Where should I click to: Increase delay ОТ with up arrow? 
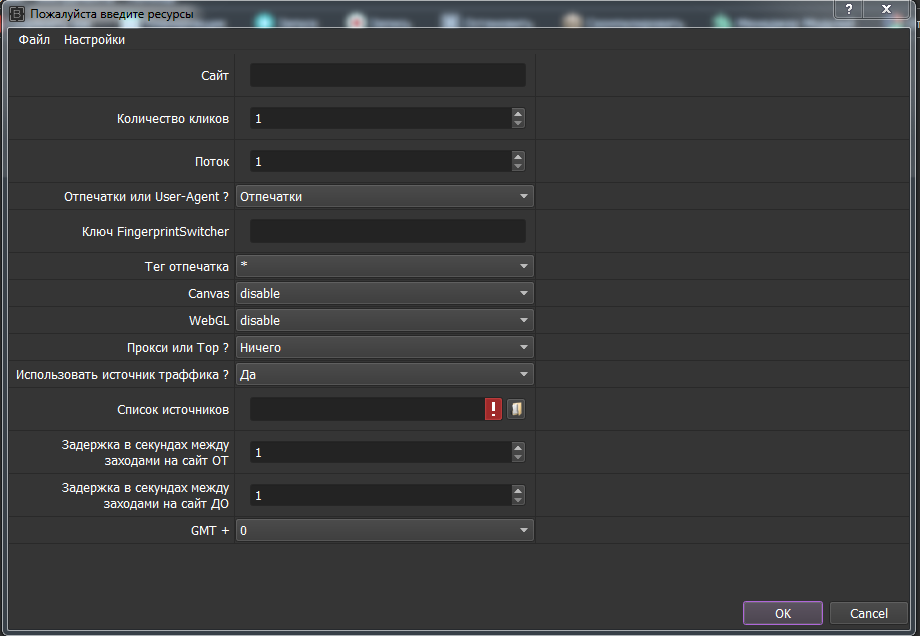click(518, 447)
